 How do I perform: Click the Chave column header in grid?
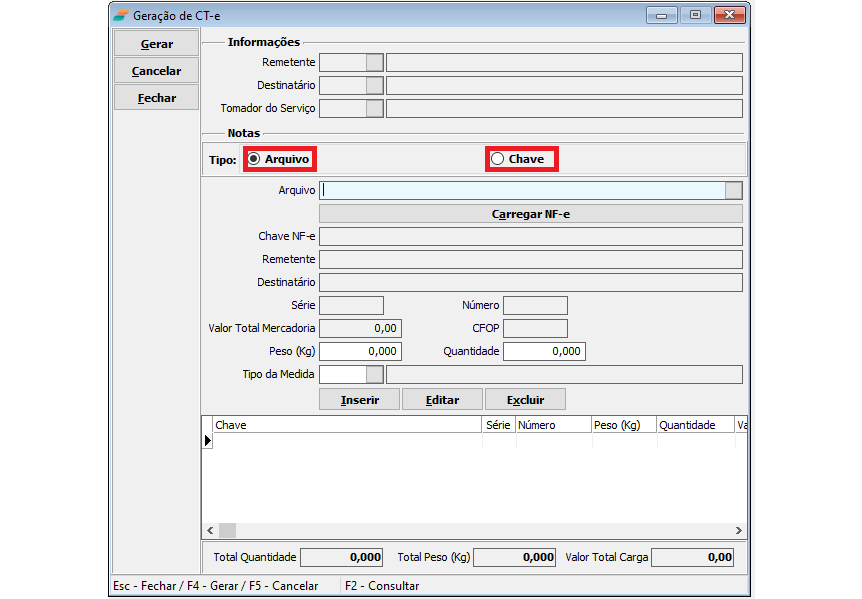[x=346, y=425]
